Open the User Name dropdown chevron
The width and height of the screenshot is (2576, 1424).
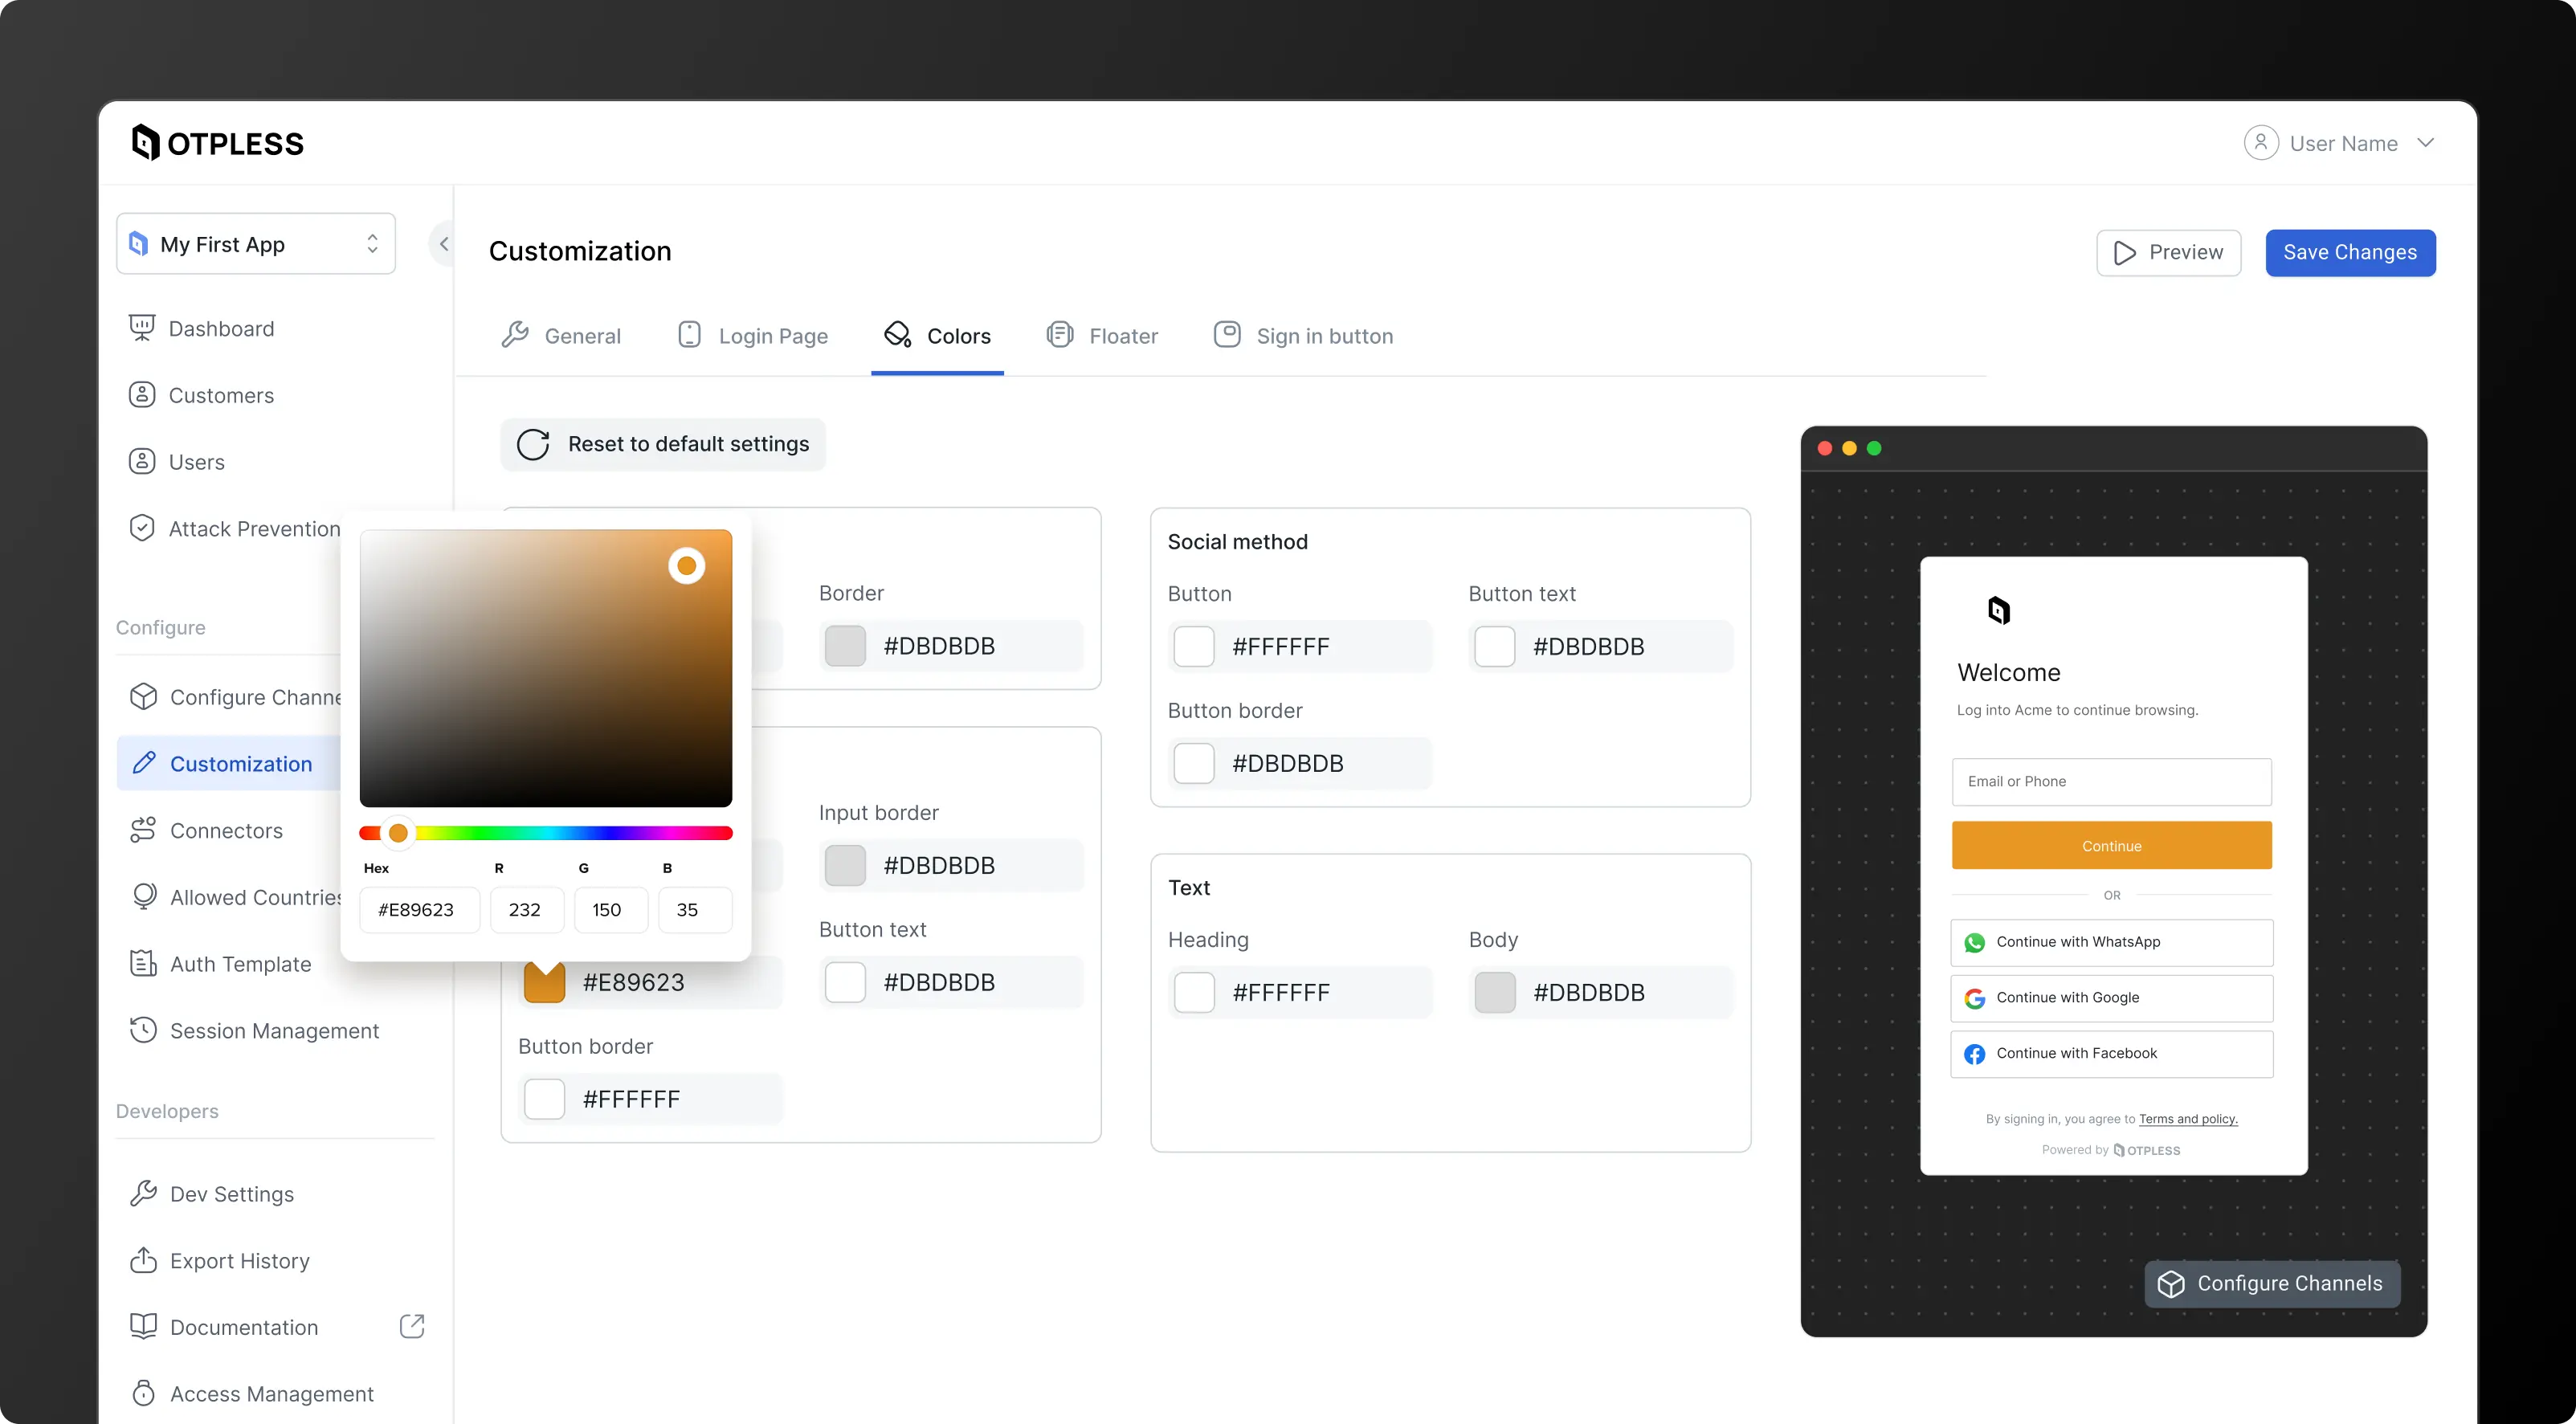tap(2425, 143)
